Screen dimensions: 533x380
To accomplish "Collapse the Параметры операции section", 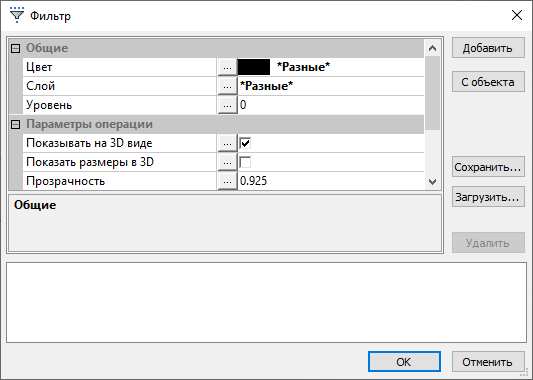I will [x=15, y=124].
